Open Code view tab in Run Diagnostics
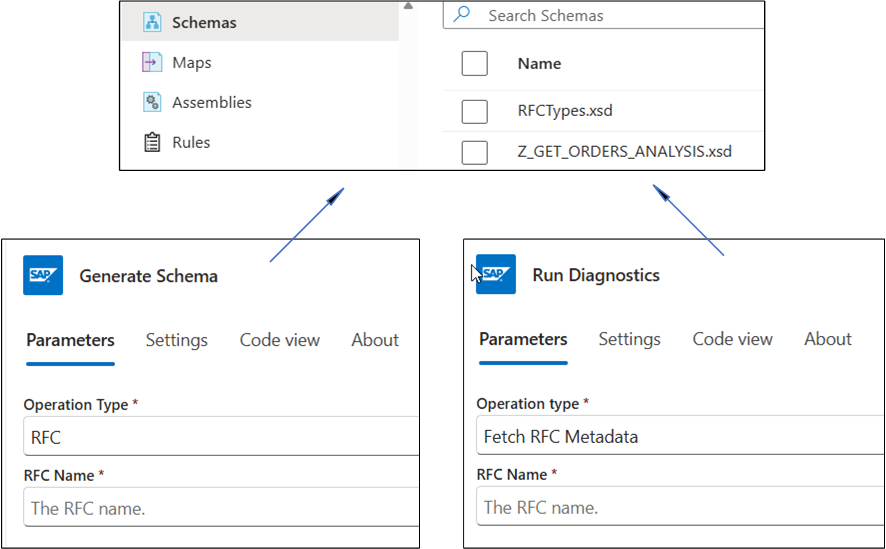 coord(732,339)
